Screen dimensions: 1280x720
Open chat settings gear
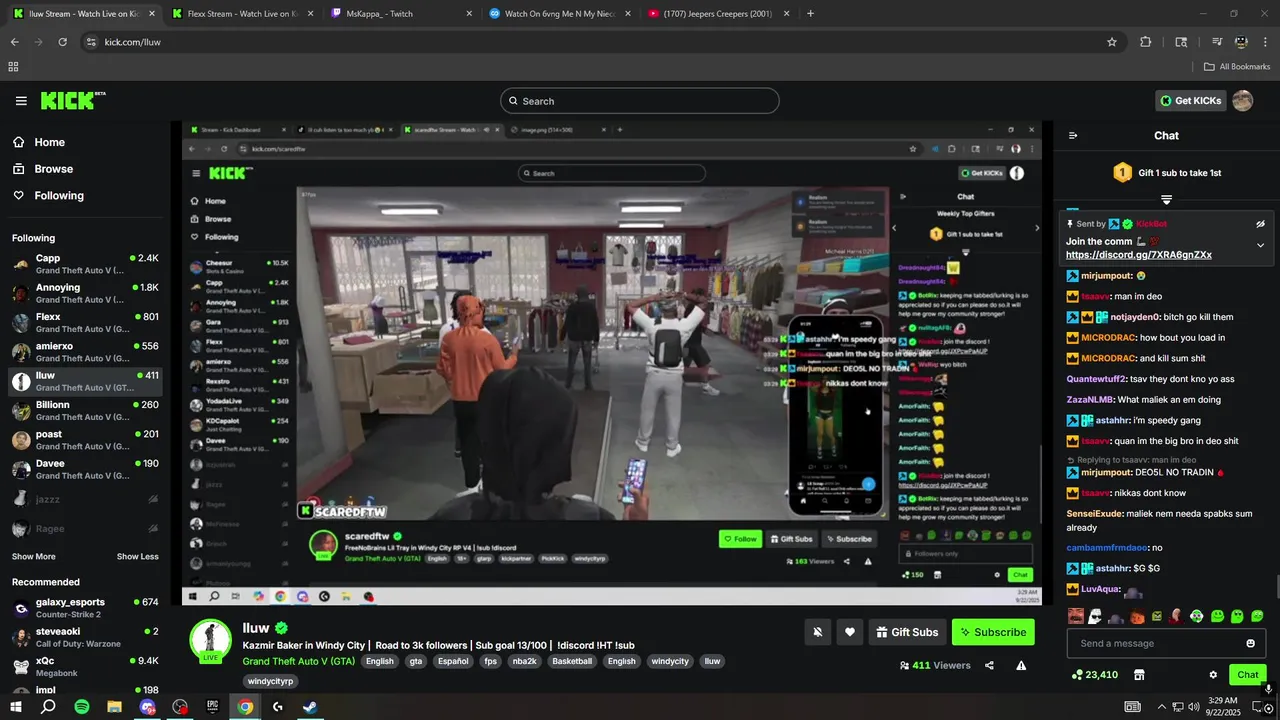click(x=1213, y=675)
